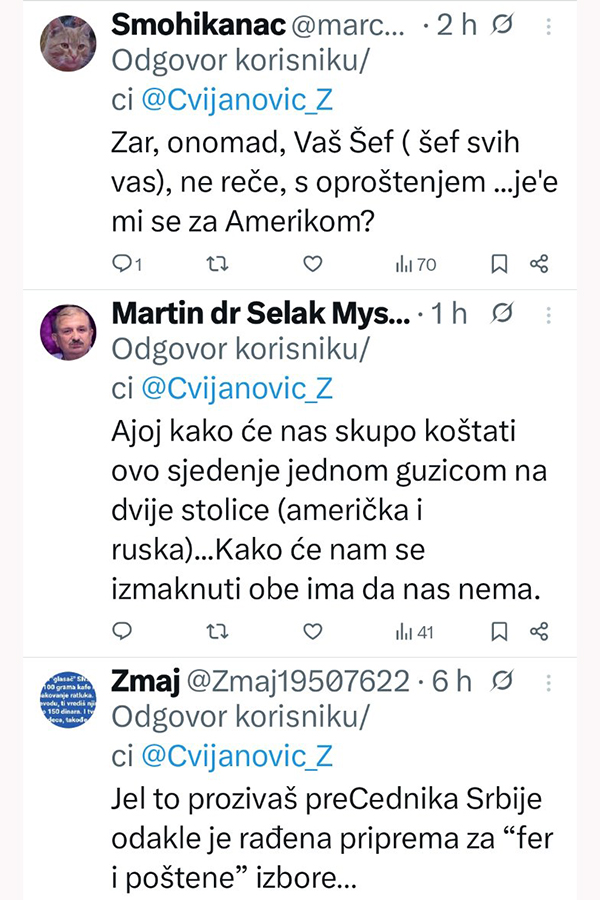Reply to Smohikanac's tweet

[x=123, y=264]
